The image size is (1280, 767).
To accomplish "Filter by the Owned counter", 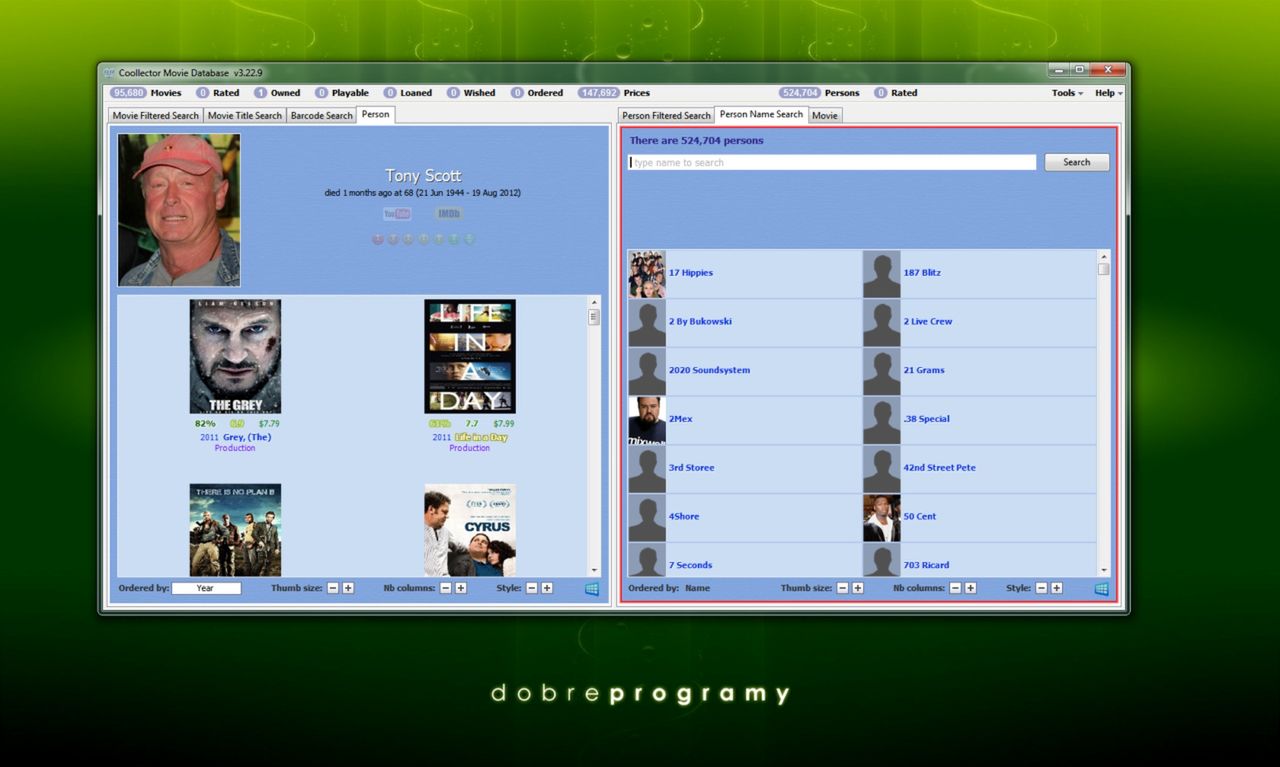I will click(277, 93).
